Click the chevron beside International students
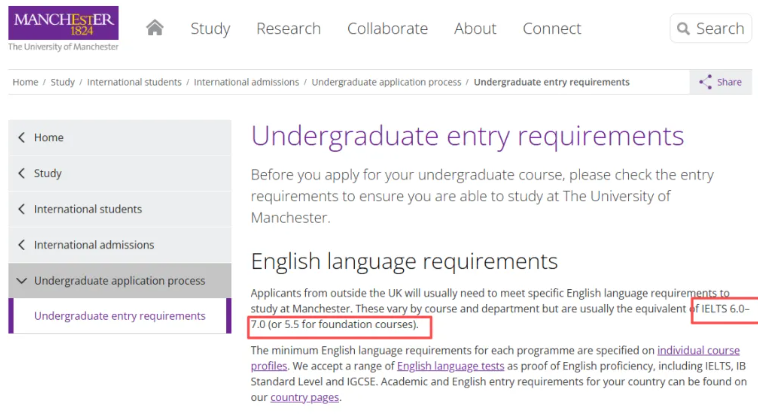 21,210
